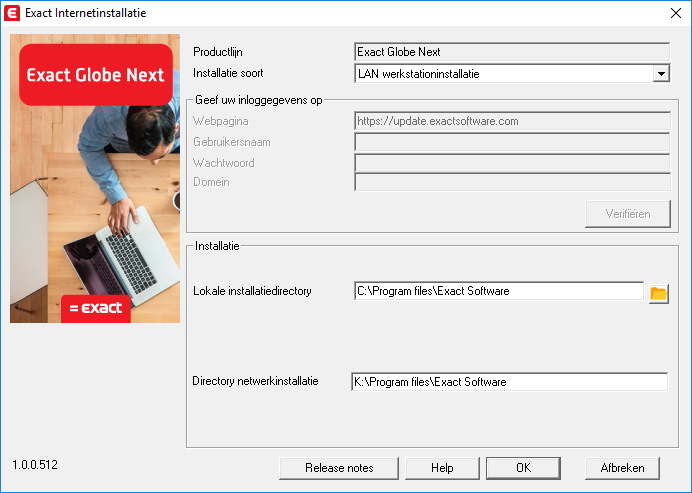Click the Verifiëren button
Screen dimensions: 692x493
pyautogui.click(x=628, y=214)
